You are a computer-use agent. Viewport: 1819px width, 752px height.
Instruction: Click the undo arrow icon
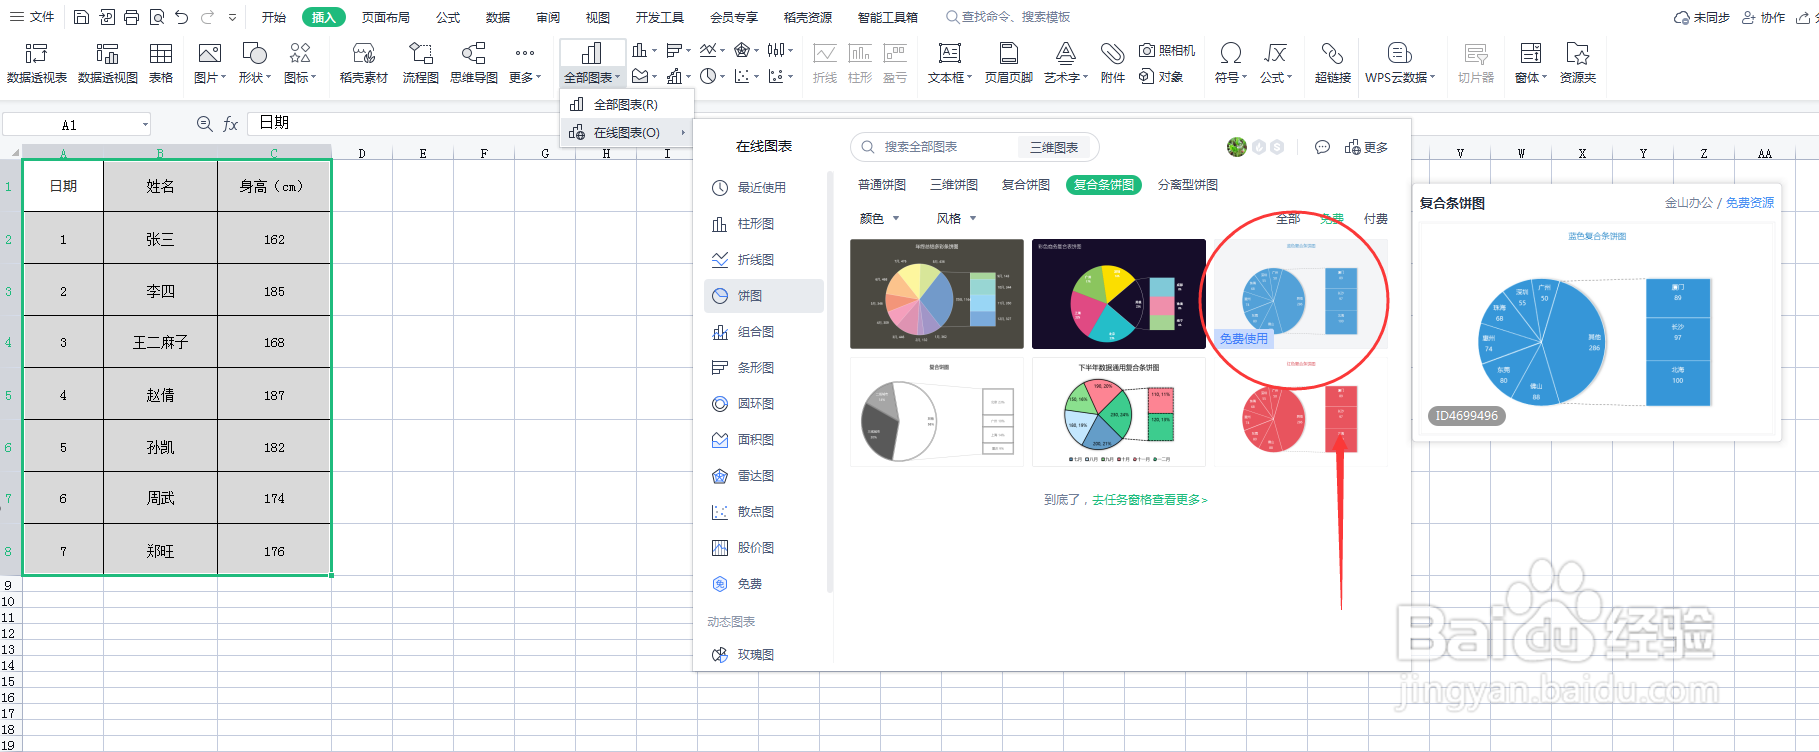tap(181, 17)
